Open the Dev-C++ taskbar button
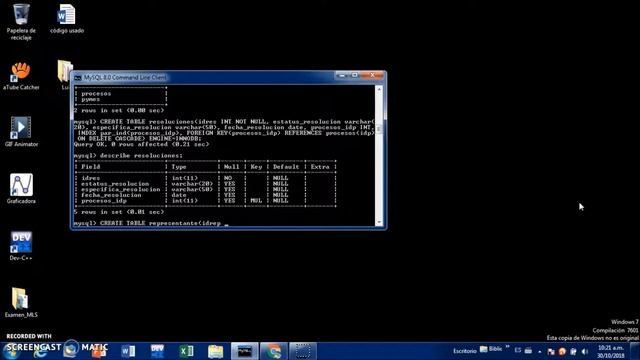The width and height of the screenshot is (640, 360). pos(157,351)
